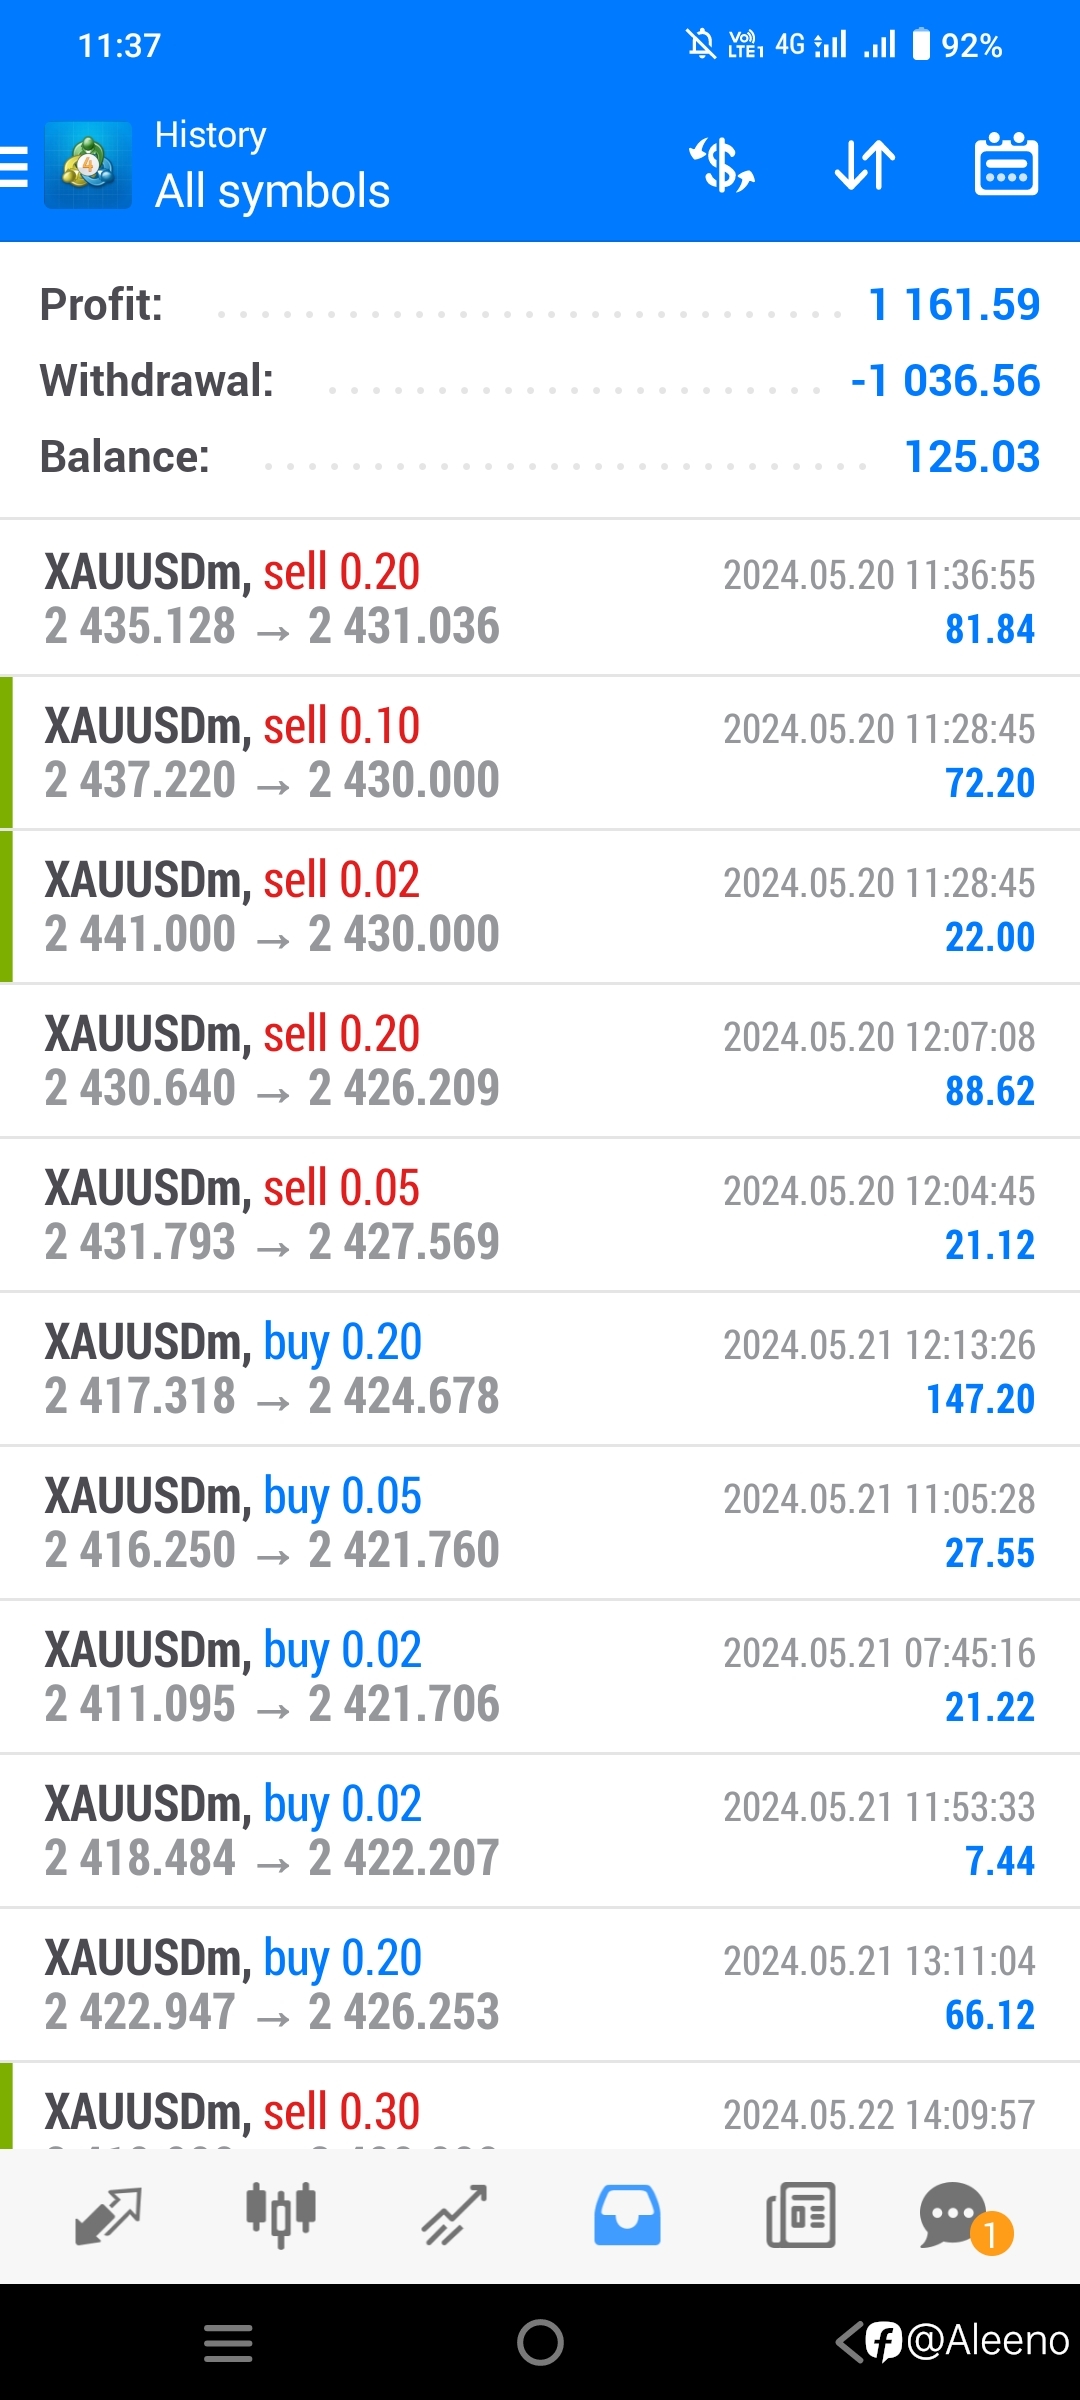Tap the timestamp 2024.05.20 12:07:08
The image size is (1080, 2400).
pyautogui.click(x=879, y=1037)
